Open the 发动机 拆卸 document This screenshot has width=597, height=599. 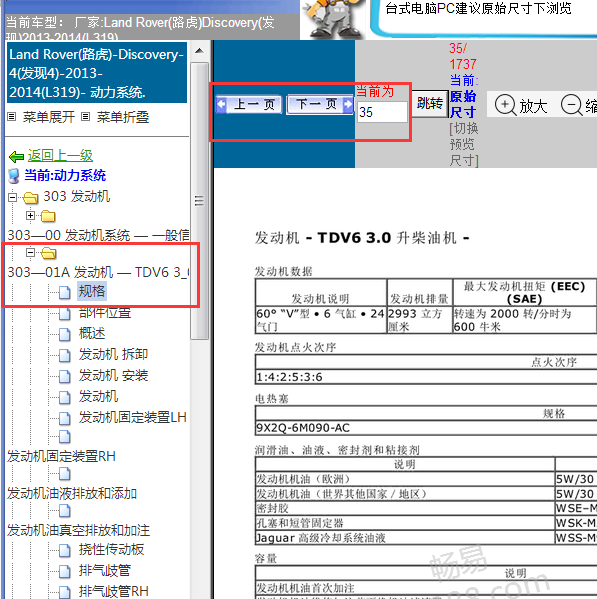pos(113,354)
